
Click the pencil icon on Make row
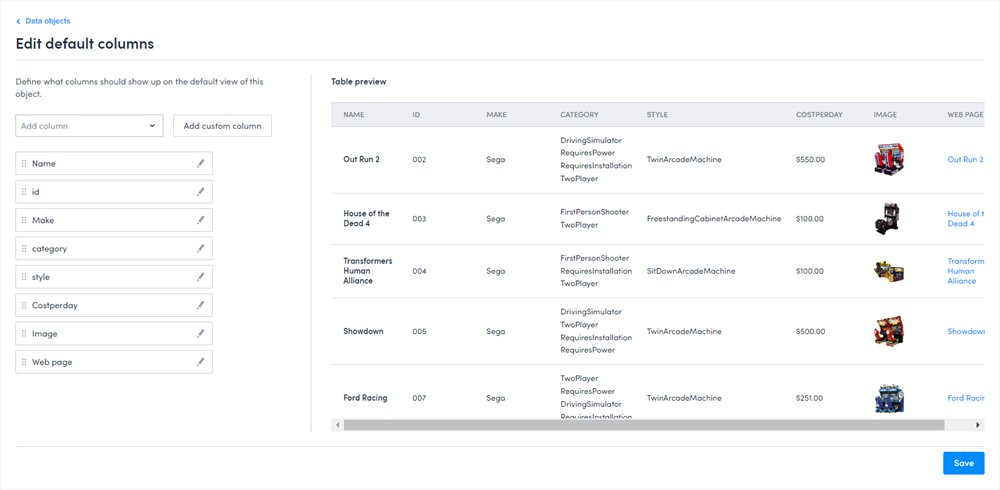pos(200,220)
